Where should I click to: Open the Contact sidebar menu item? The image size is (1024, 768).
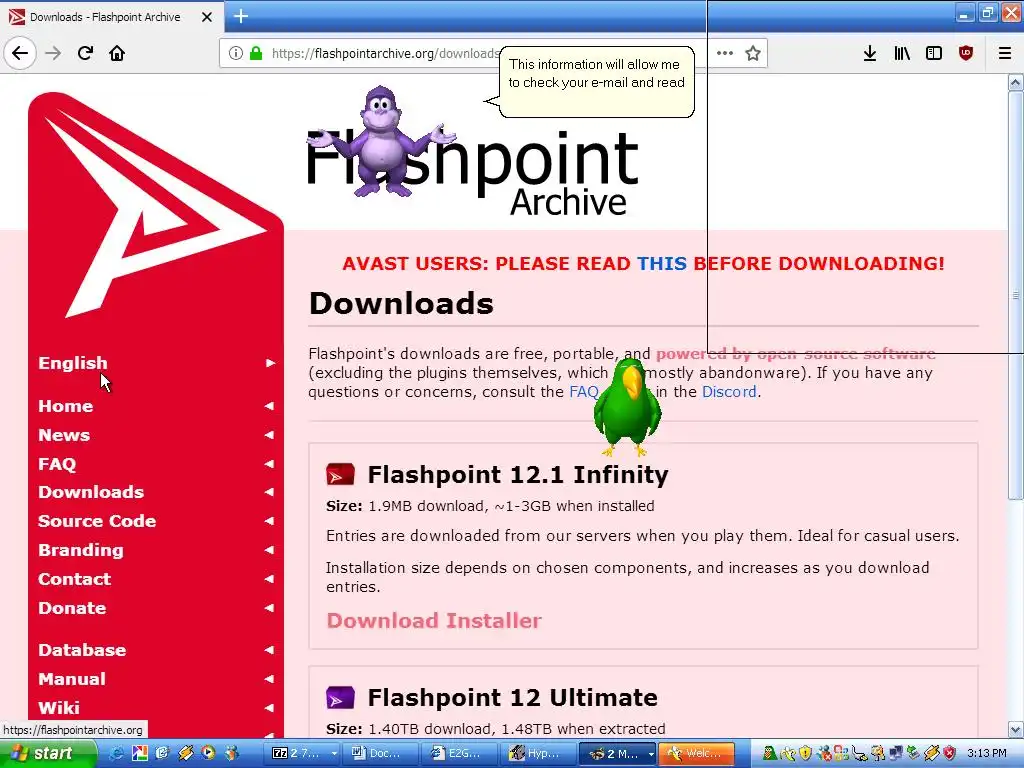[x=74, y=579]
